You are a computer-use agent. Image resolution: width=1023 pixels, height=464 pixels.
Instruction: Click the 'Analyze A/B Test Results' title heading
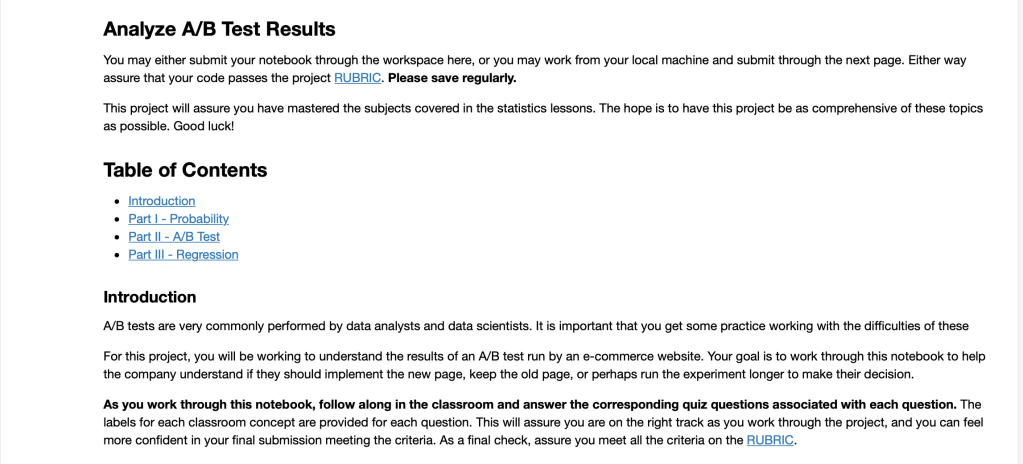219,29
